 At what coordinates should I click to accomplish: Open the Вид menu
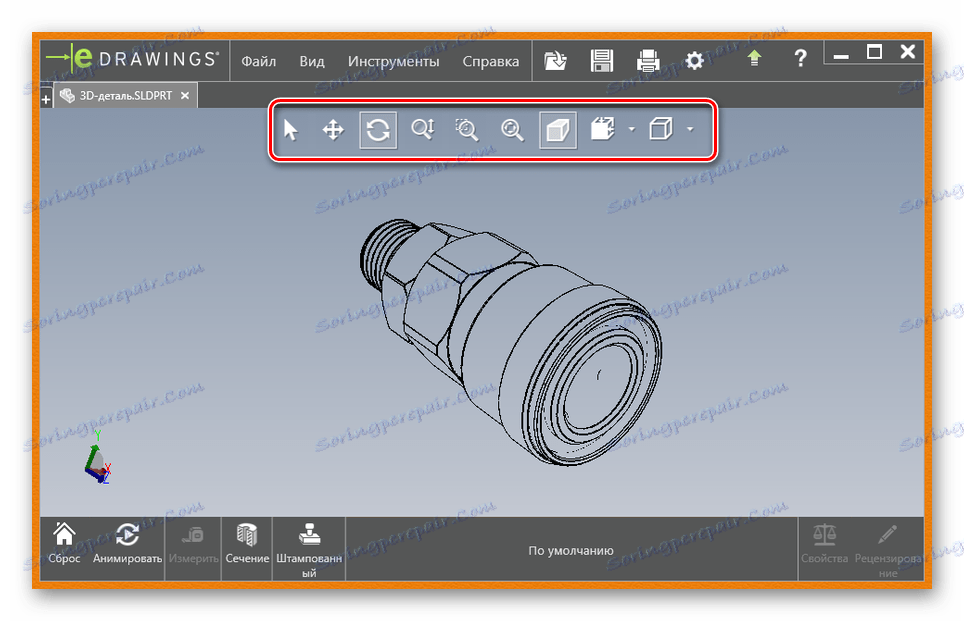[x=312, y=61]
